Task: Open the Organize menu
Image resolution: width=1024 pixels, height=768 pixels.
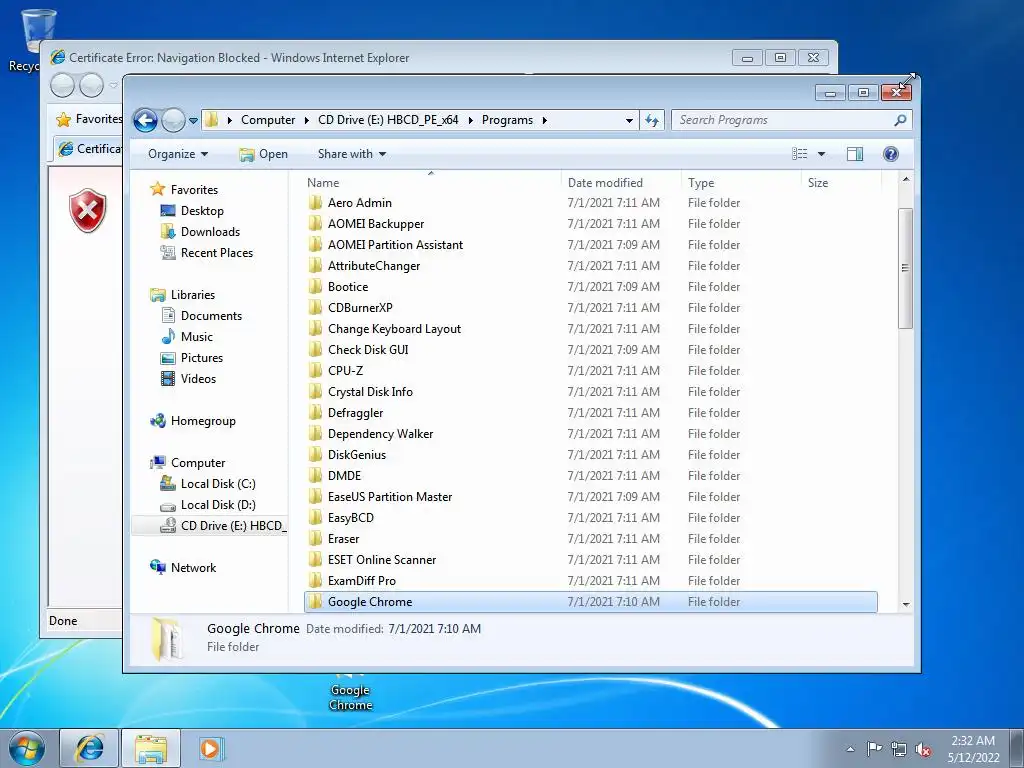Action: click(178, 154)
